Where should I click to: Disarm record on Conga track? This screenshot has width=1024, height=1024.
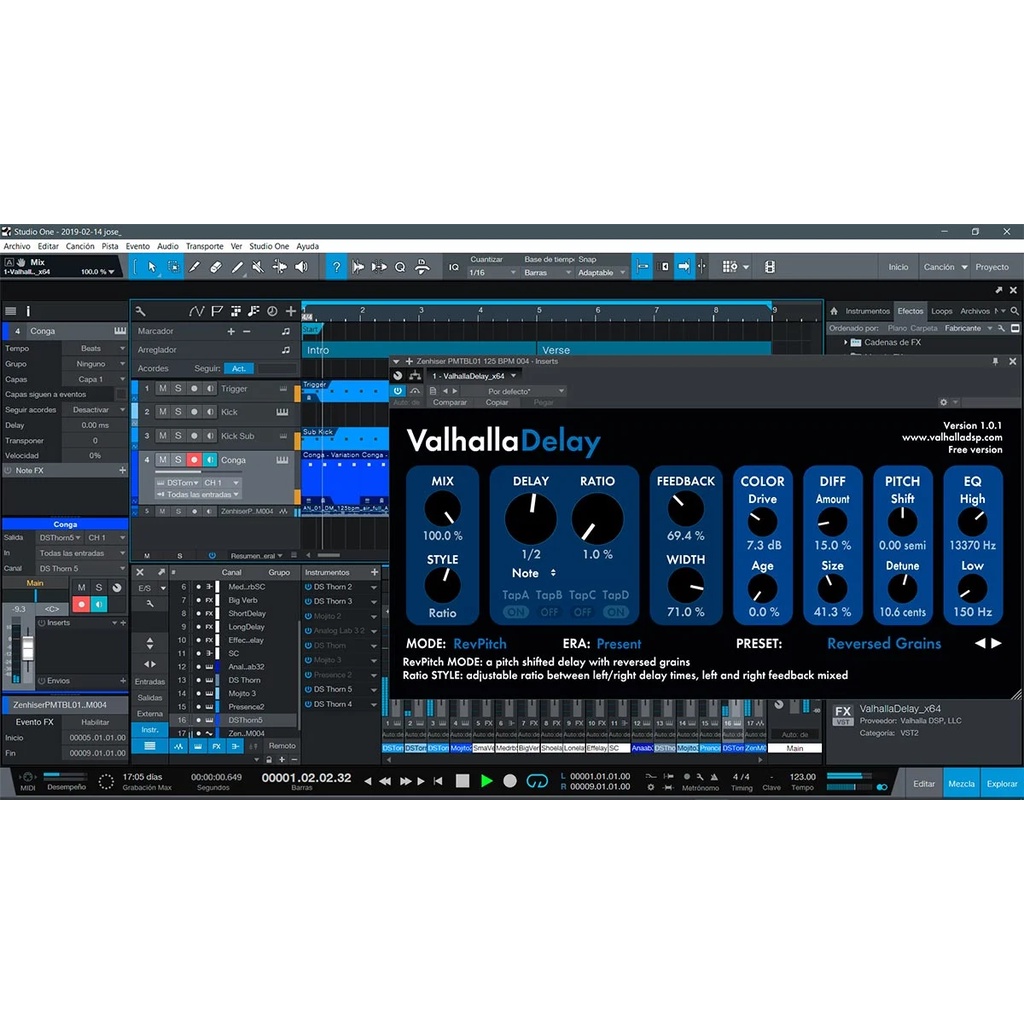[193, 460]
